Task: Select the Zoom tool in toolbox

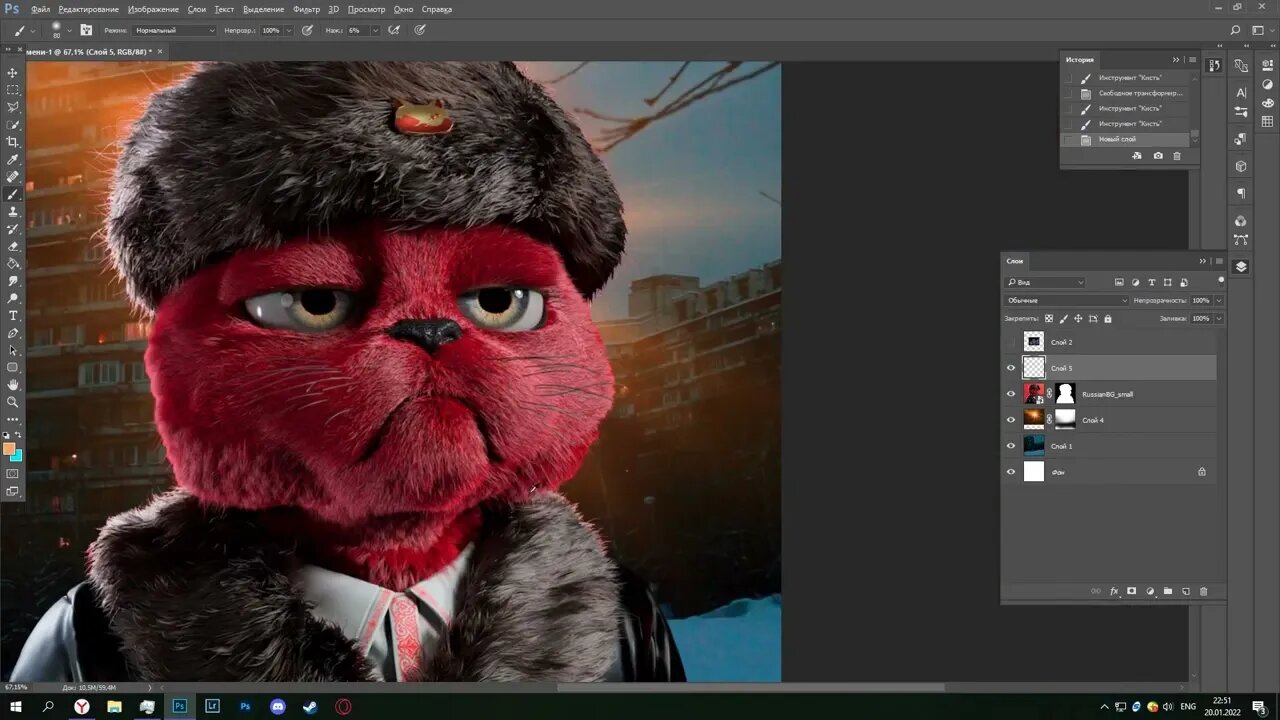Action: coord(13,401)
